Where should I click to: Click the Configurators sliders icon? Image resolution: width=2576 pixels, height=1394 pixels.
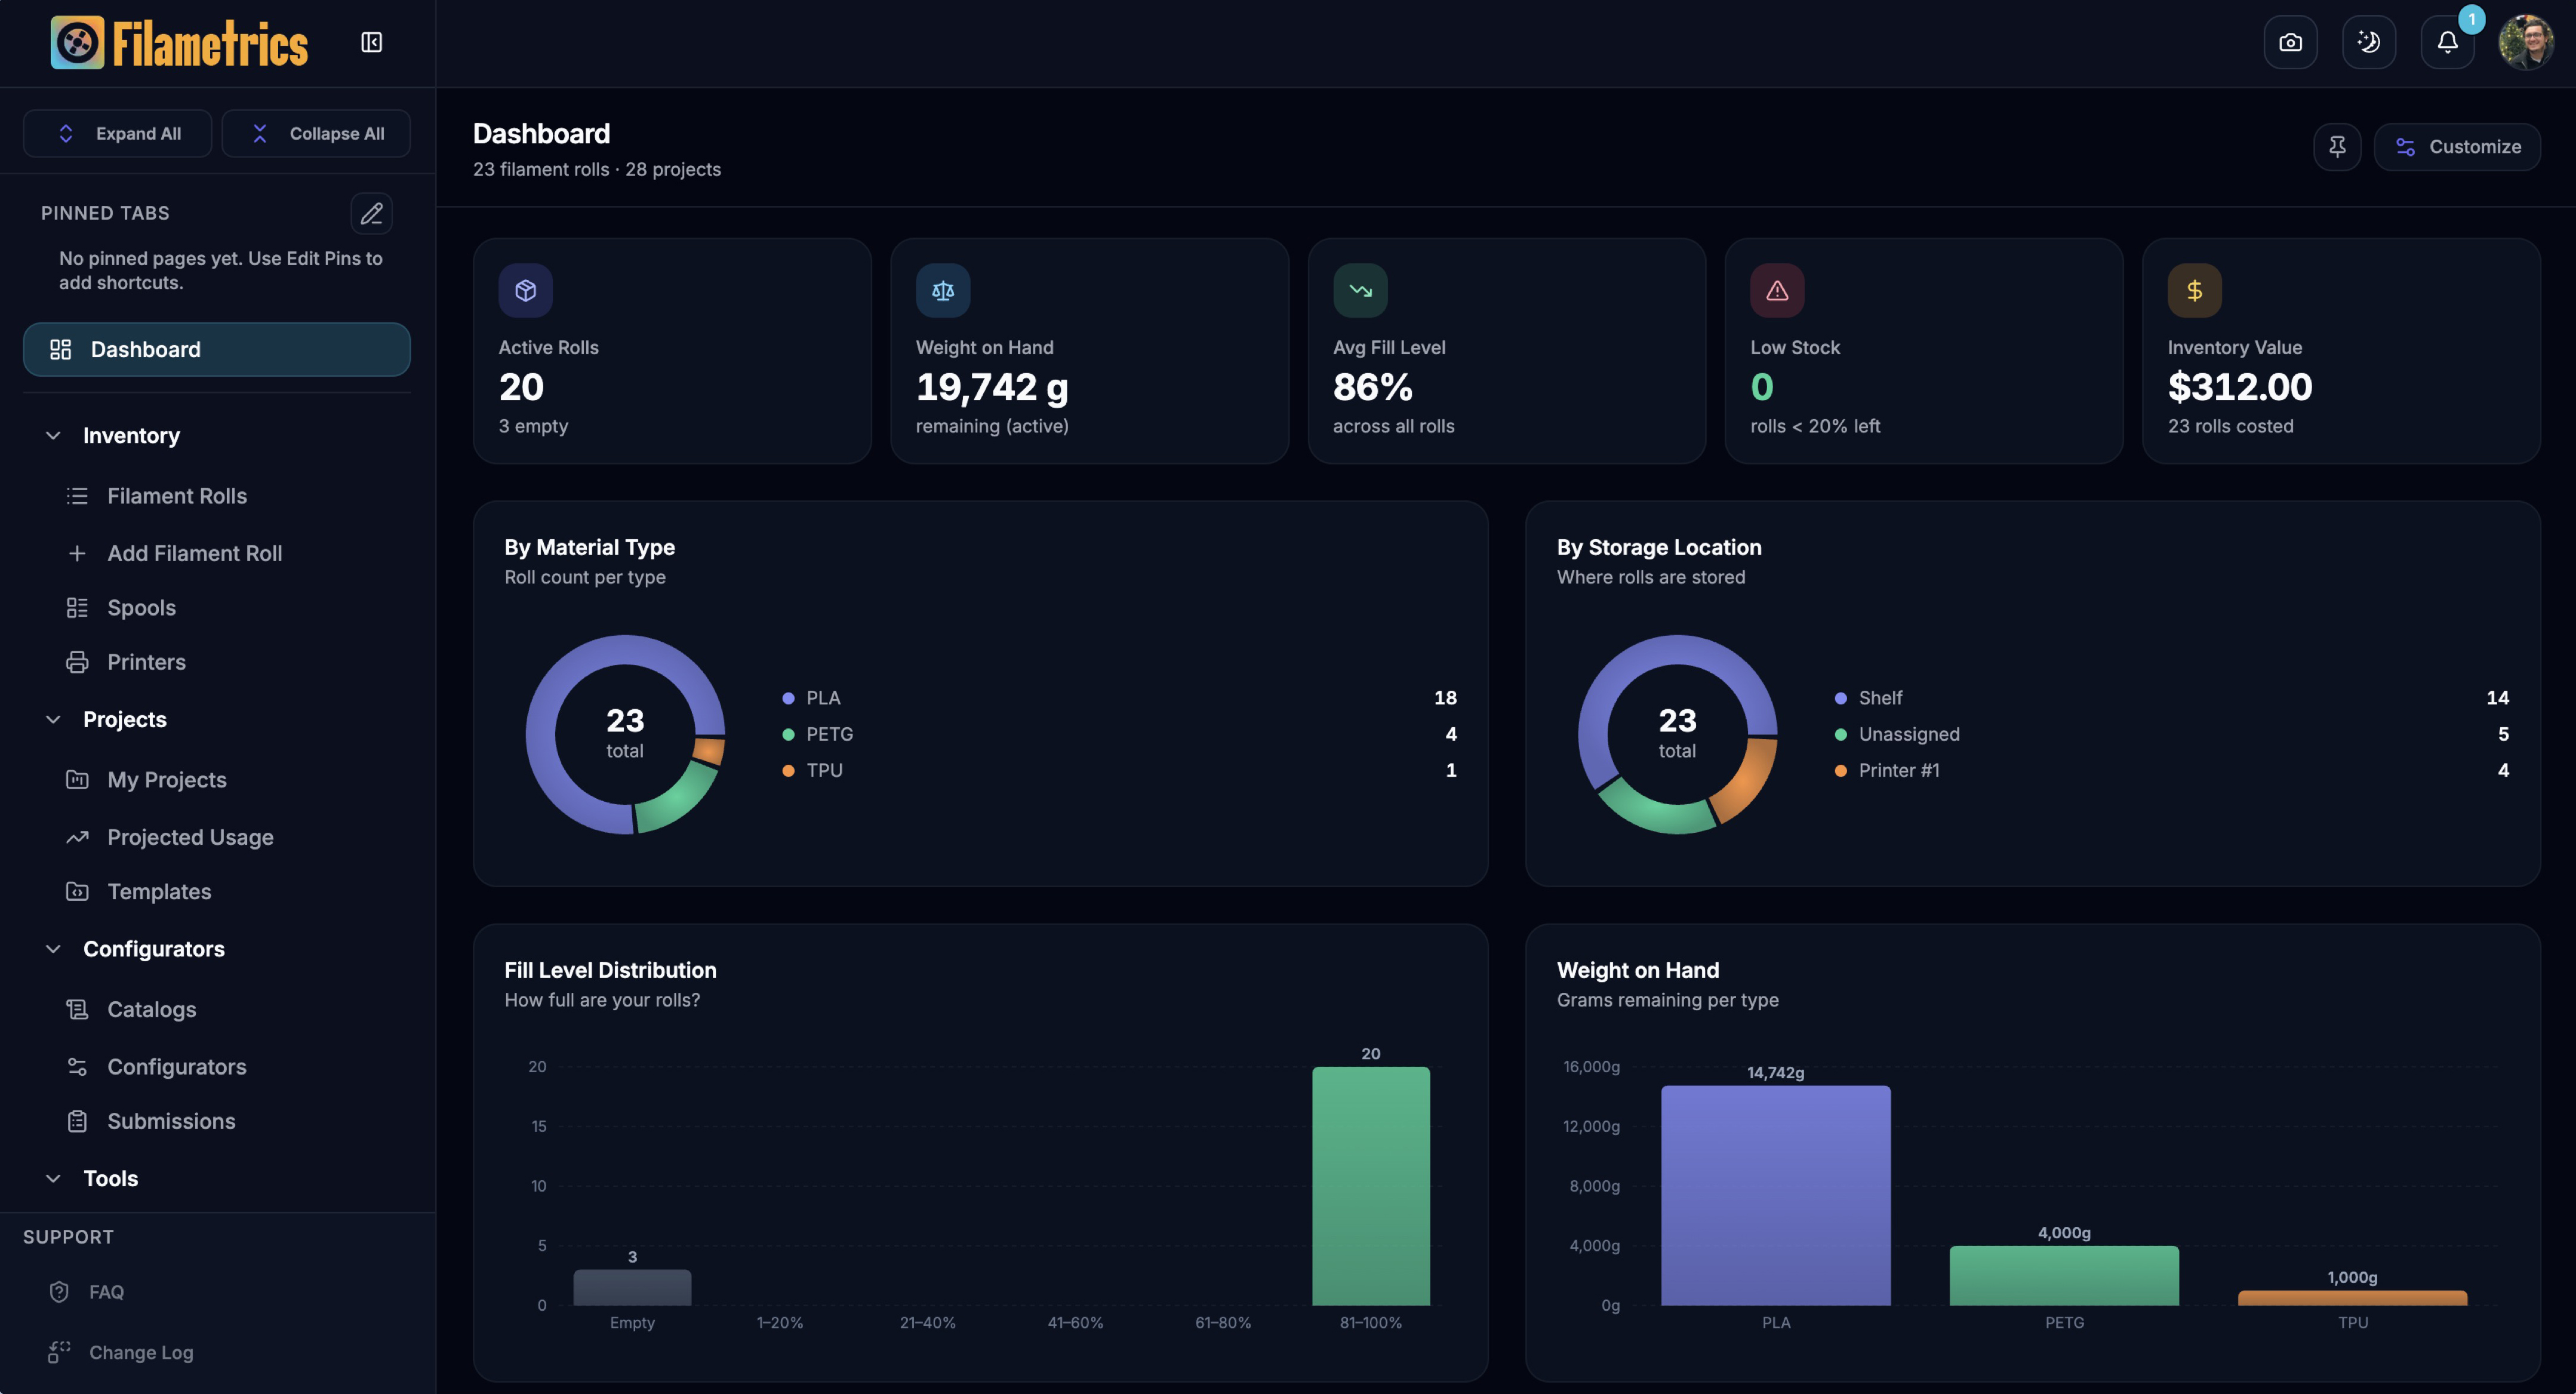click(x=77, y=1067)
